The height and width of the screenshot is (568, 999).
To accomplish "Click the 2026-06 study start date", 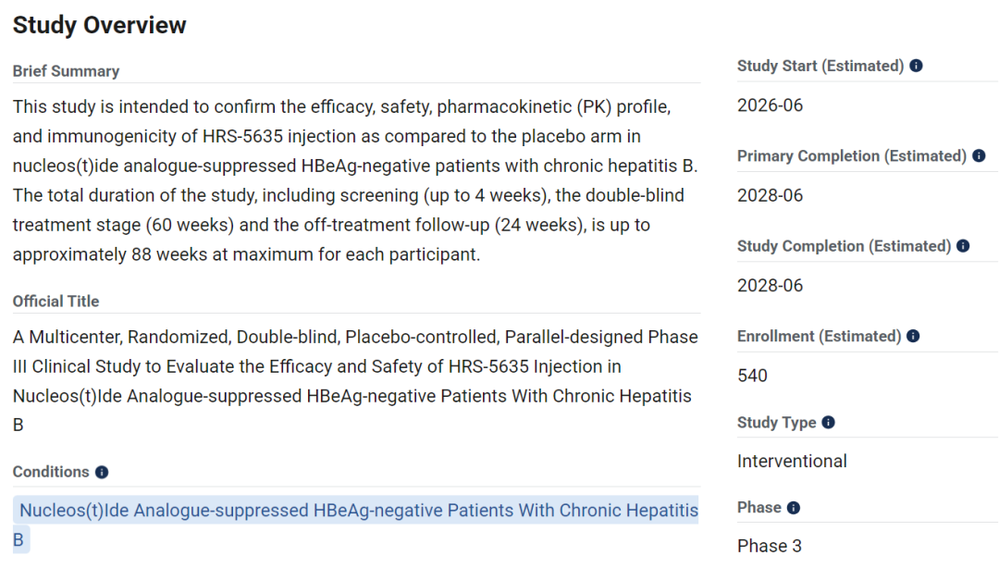I will [770, 105].
